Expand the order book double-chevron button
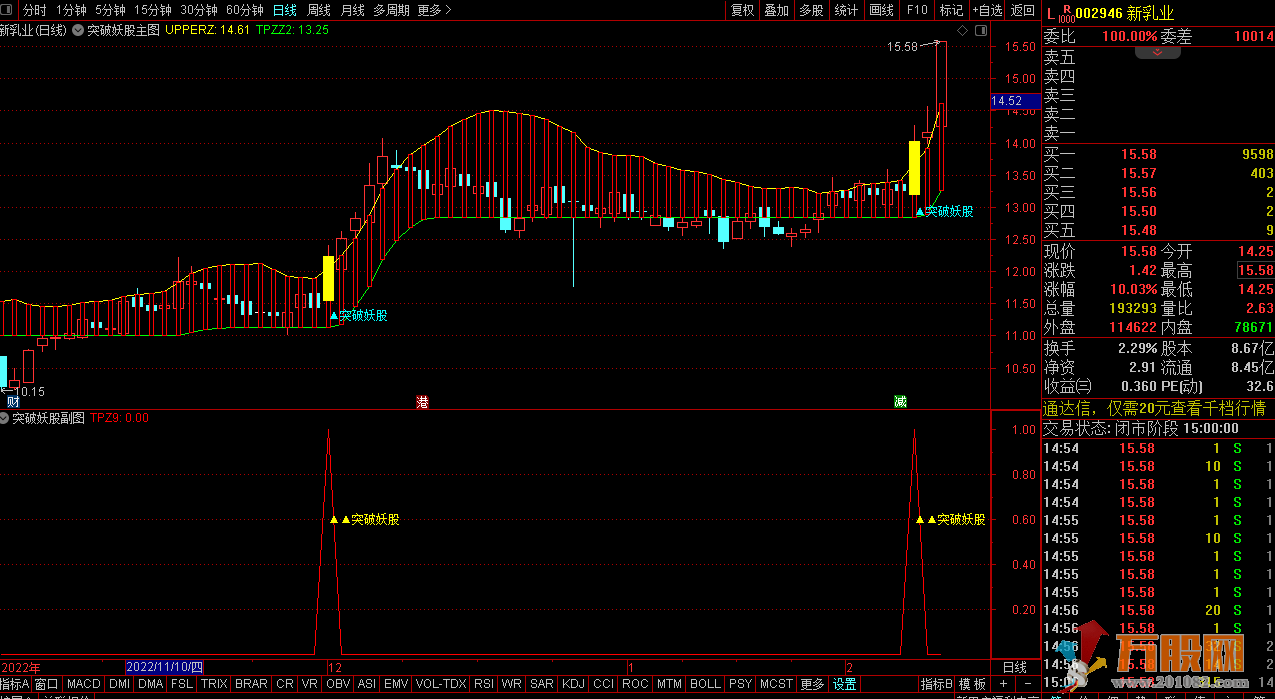This screenshot has width=1275, height=699. [1158, 52]
